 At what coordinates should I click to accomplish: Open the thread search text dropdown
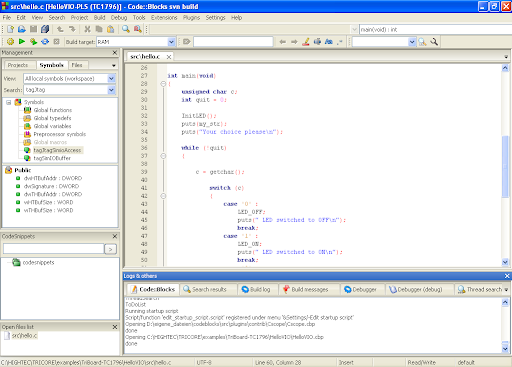click(412, 42)
